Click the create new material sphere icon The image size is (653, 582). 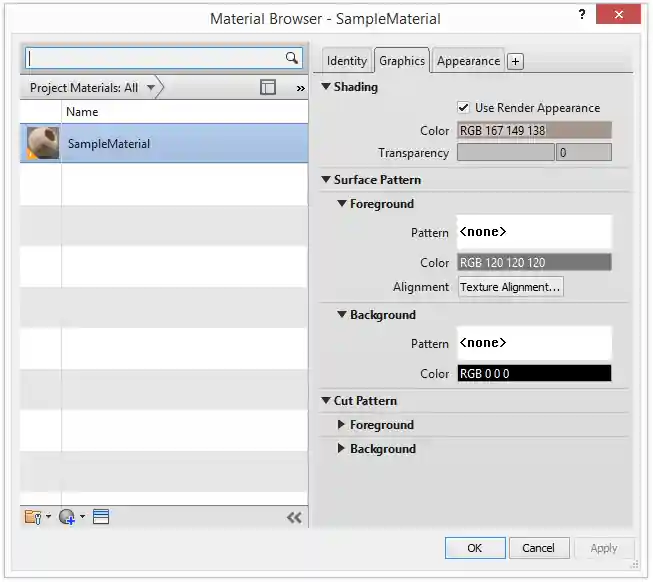[67, 517]
